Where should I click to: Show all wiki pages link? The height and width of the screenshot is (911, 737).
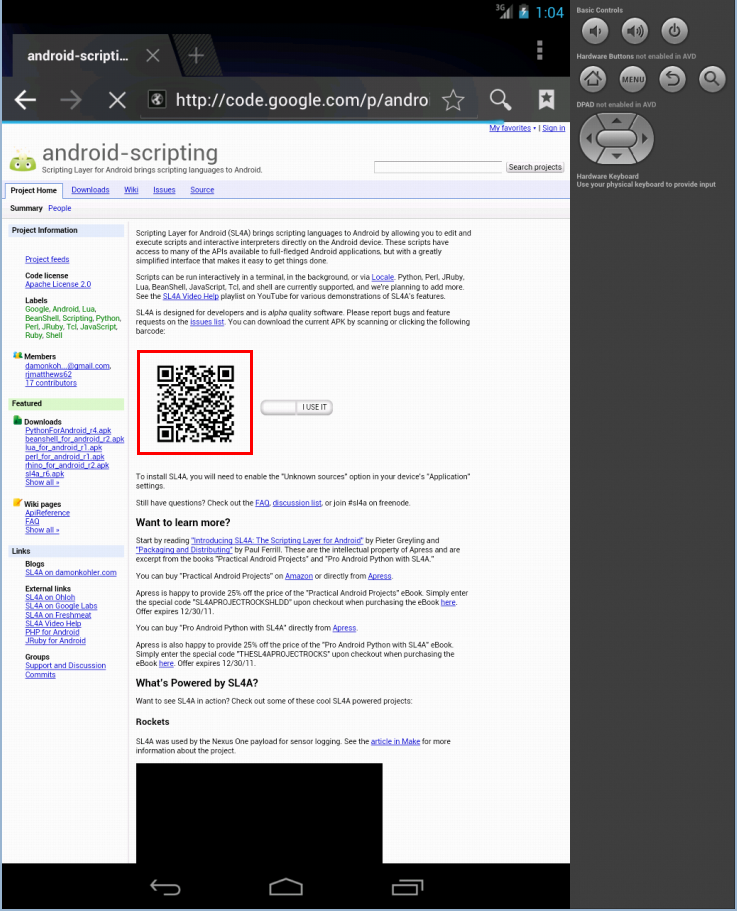[x=42, y=530]
